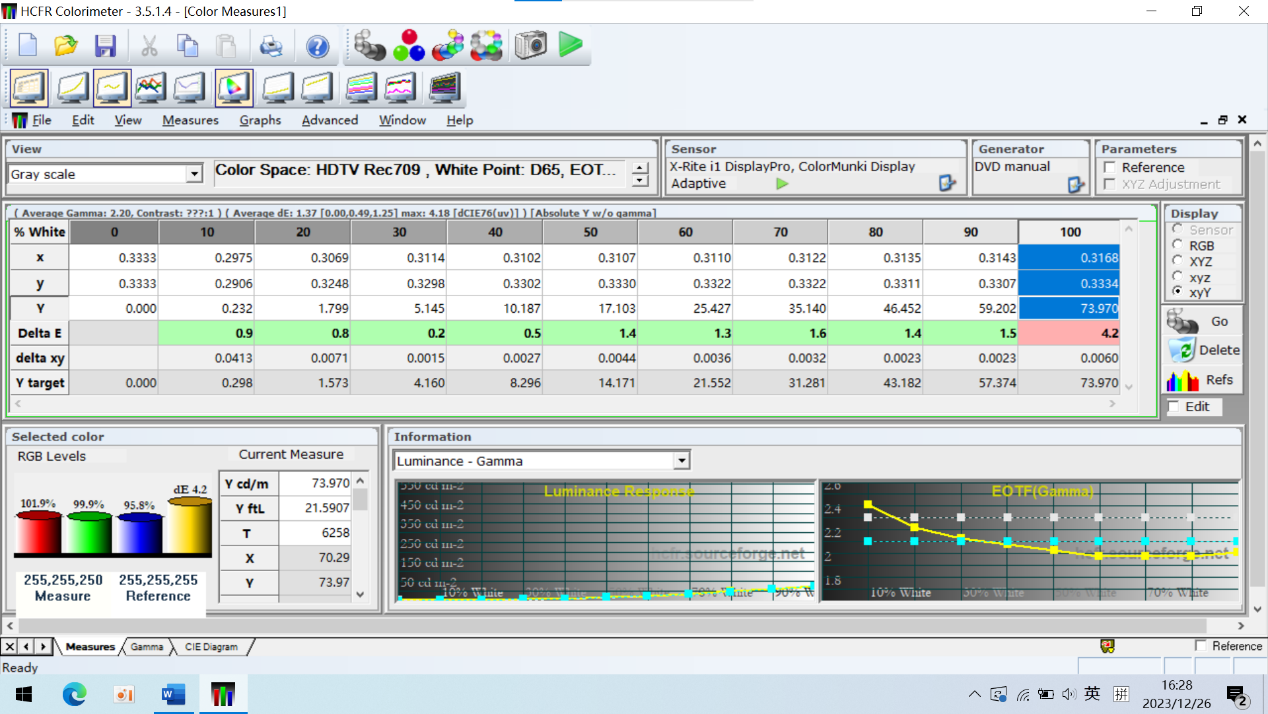Click the camera icon in the toolbar
The width and height of the screenshot is (1268, 714).
coord(530,46)
